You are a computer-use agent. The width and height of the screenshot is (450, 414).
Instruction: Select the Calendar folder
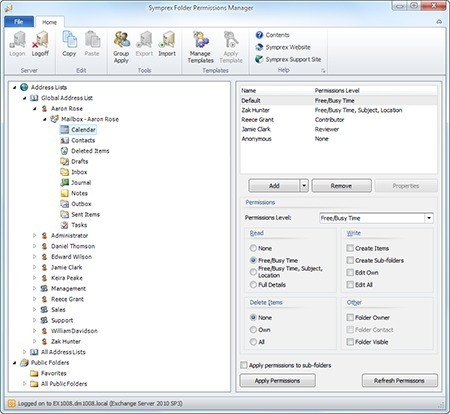[x=79, y=130]
